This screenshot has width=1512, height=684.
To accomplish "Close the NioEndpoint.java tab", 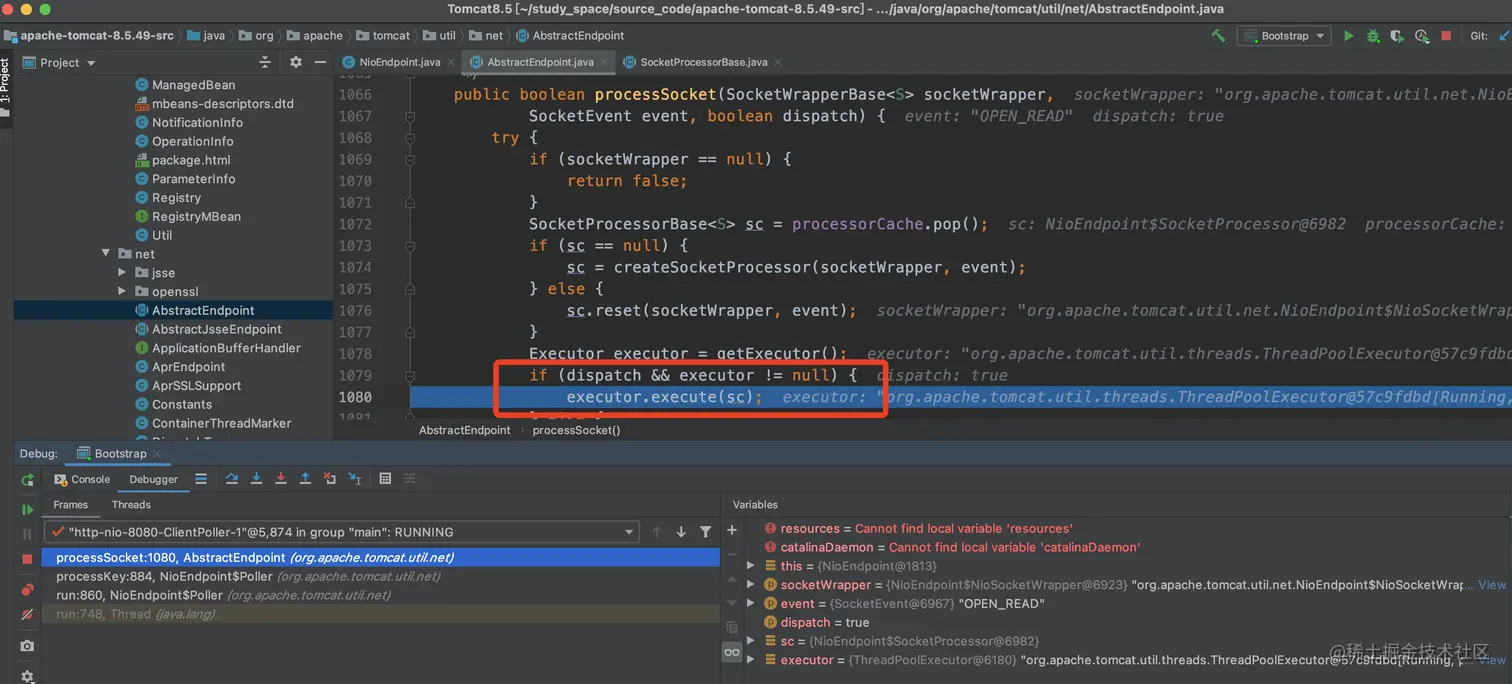I will pyautogui.click(x=451, y=62).
